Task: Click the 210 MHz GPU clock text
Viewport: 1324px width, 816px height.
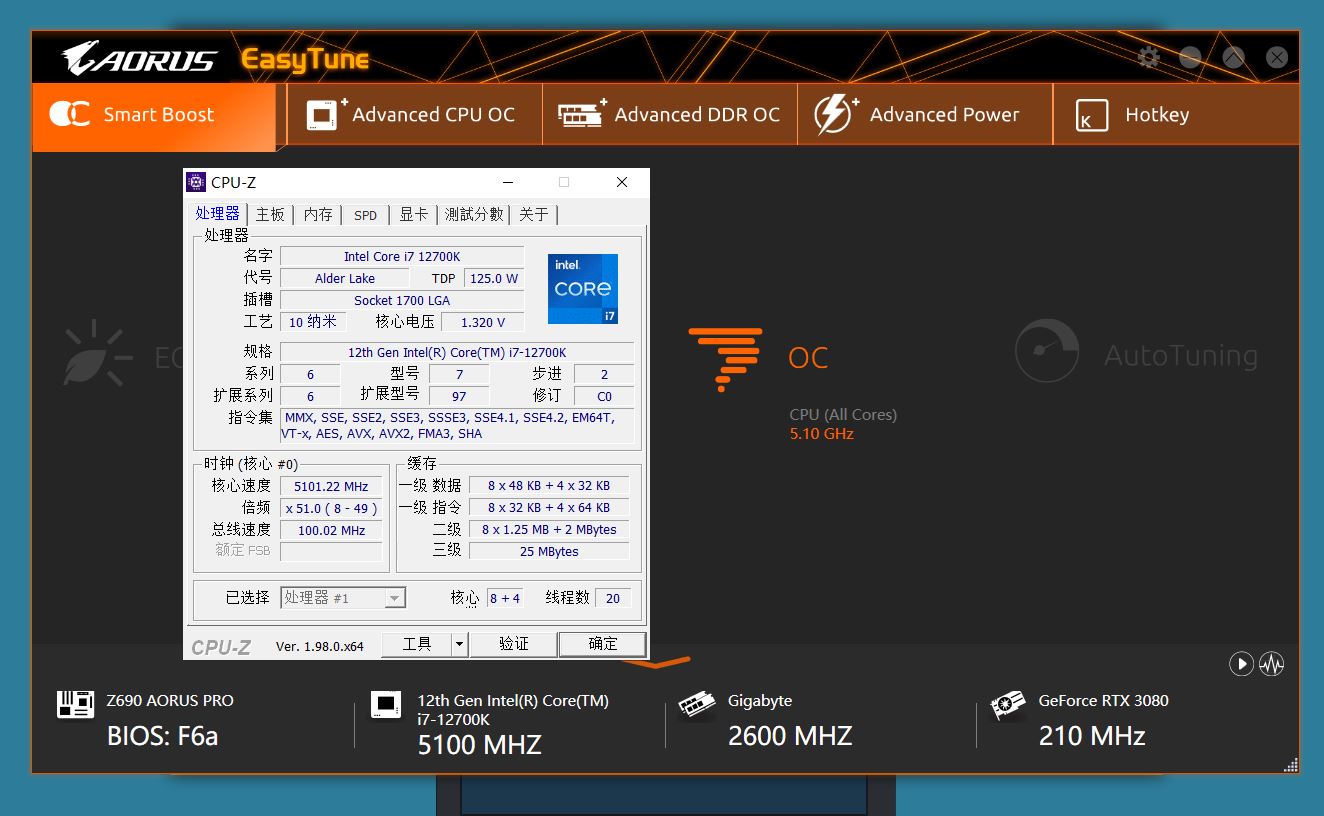Action: tap(1092, 737)
